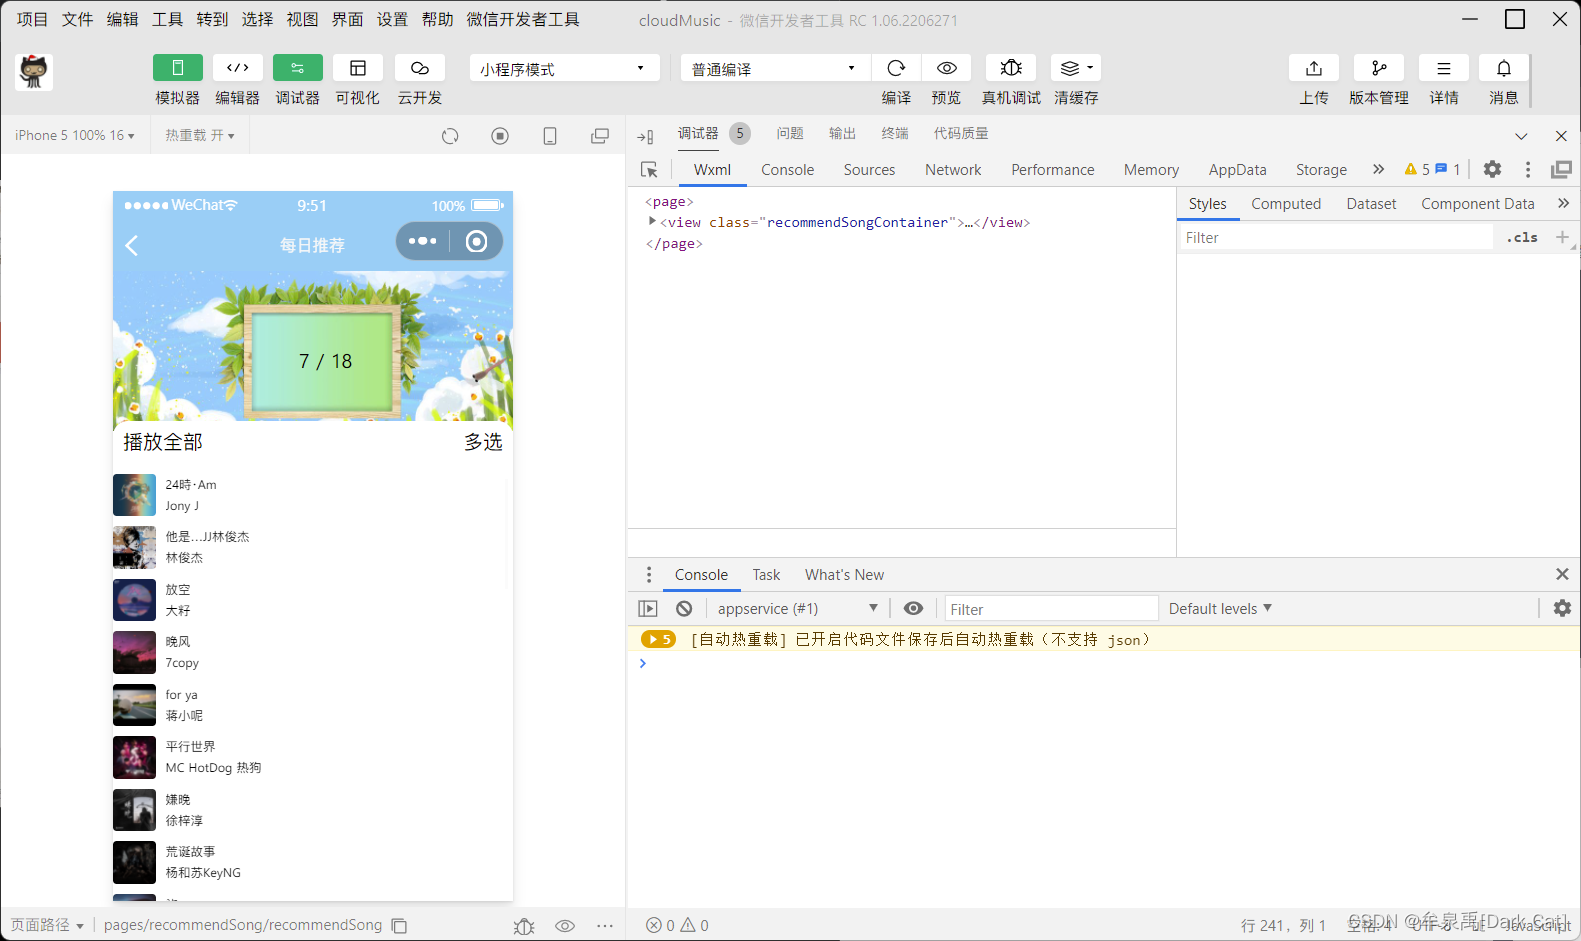The image size is (1581, 941).
Task: Open devtools settings gear icon
Action: point(1492,169)
